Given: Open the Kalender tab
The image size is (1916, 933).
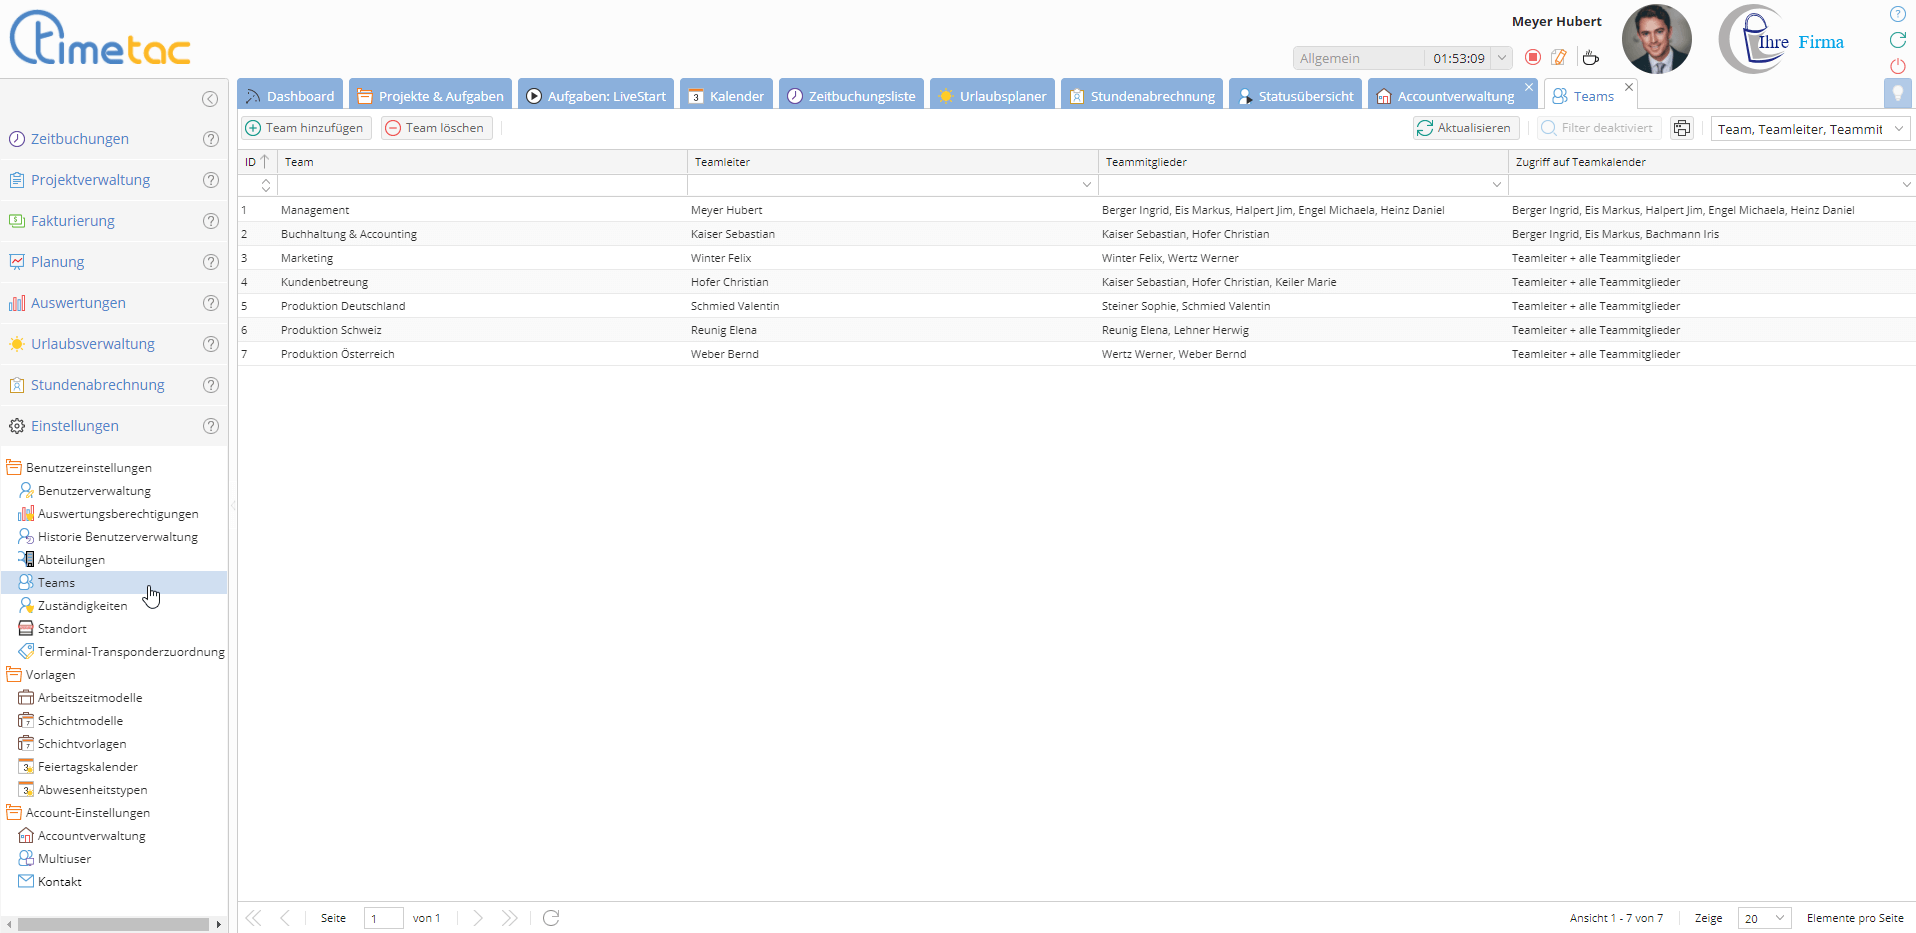Looking at the screenshot, I should click(726, 96).
